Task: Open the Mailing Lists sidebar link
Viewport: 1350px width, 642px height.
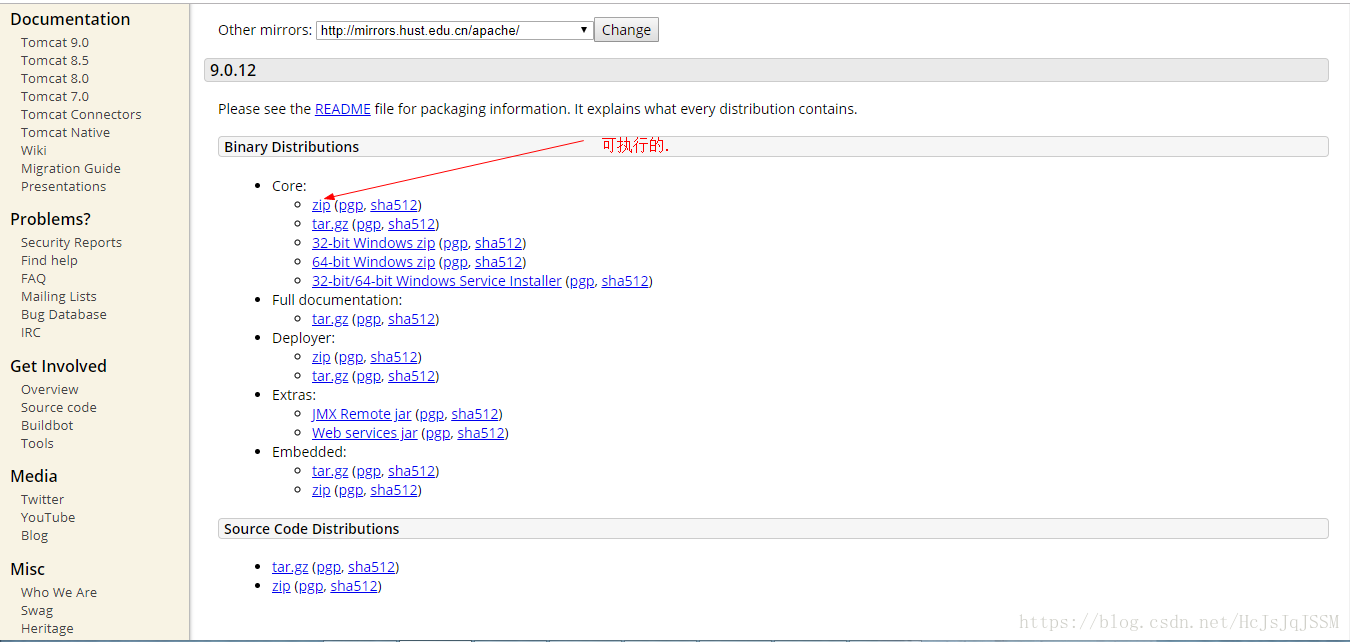Action: pyautogui.click(x=59, y=296)
